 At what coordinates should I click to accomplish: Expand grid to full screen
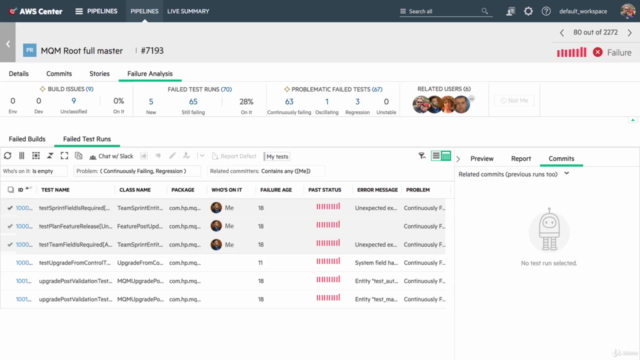[64, 156]
